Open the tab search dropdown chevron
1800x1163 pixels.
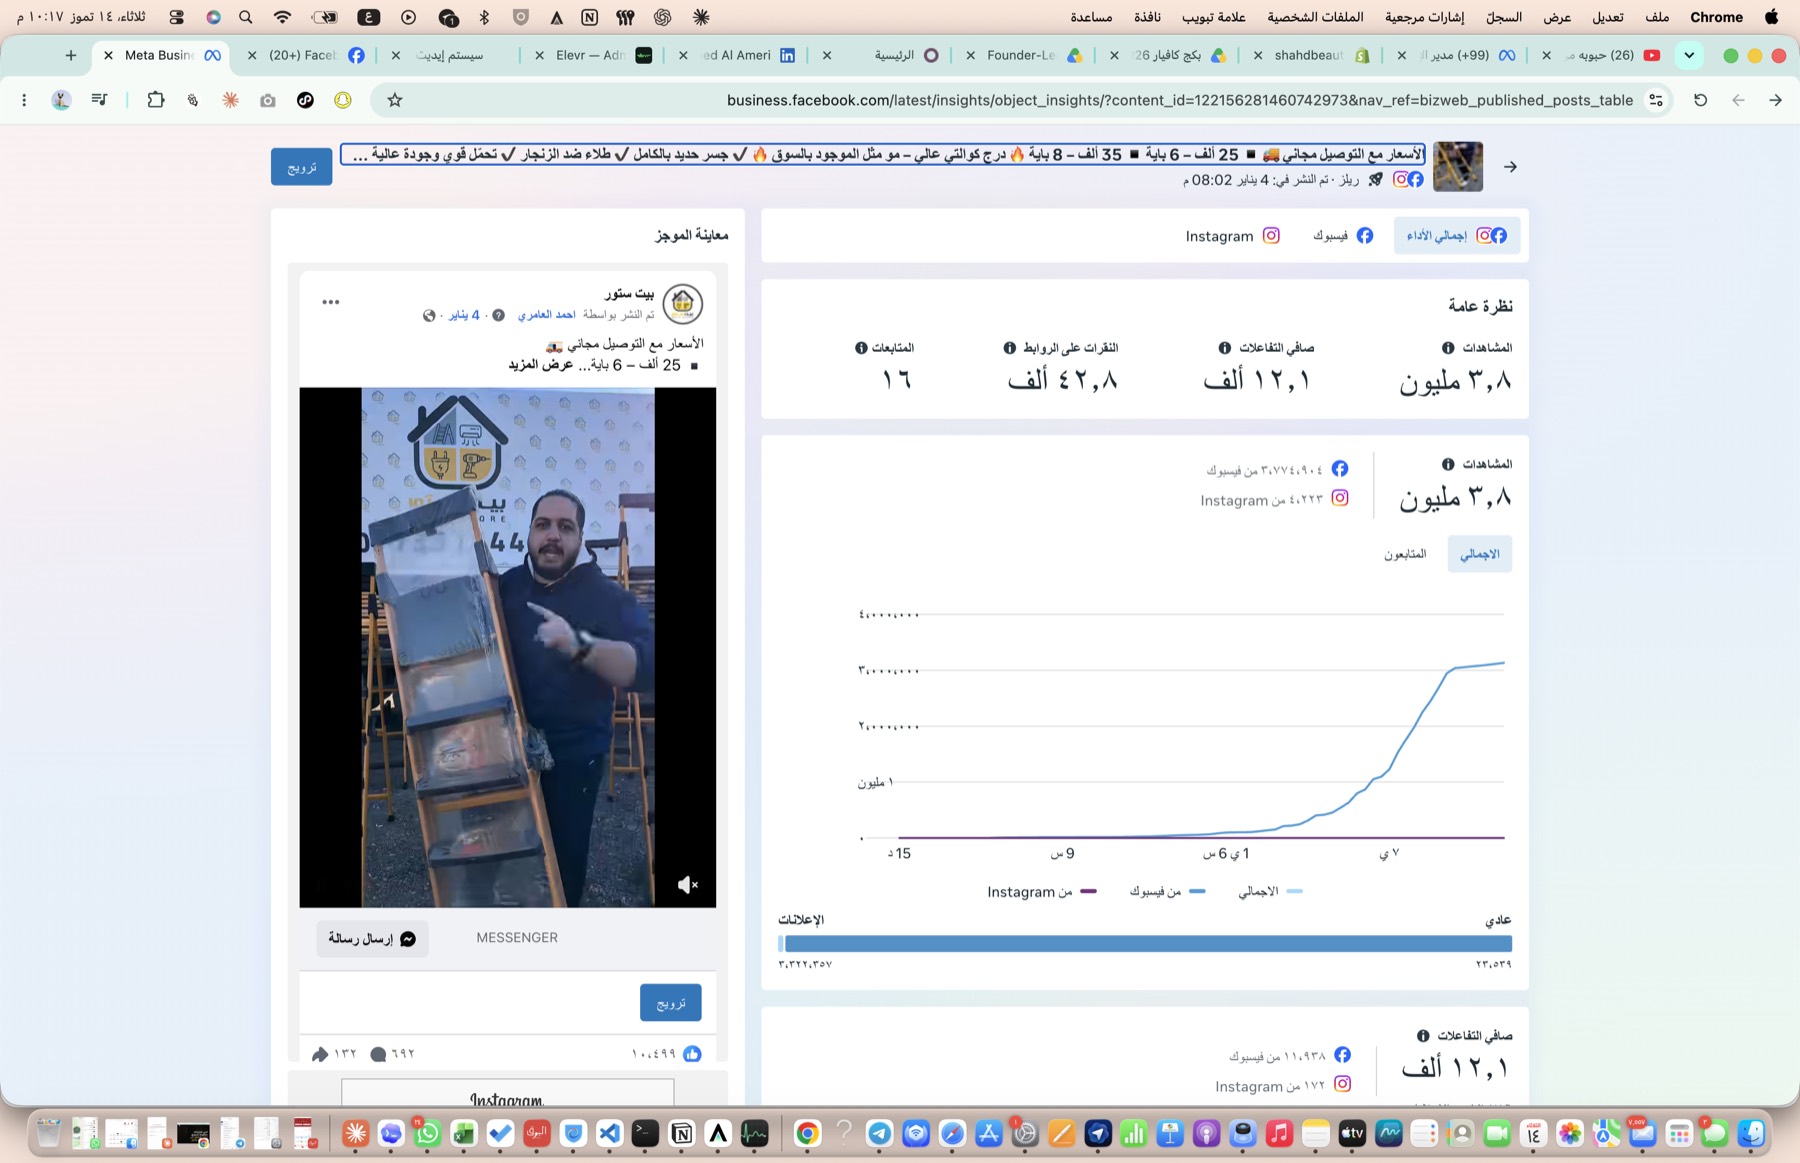[1689, 55]
